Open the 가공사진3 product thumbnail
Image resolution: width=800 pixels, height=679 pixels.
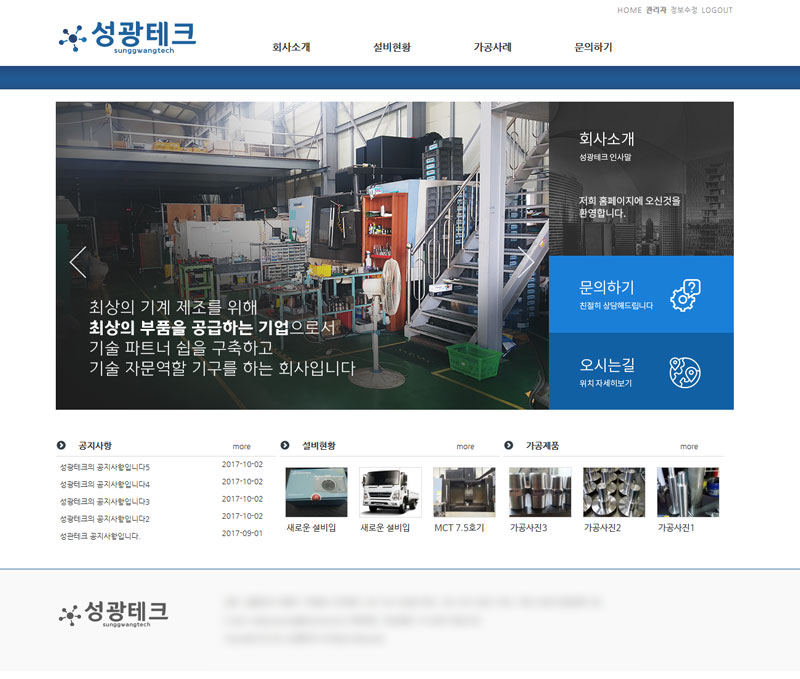click(x=540, y=492)
